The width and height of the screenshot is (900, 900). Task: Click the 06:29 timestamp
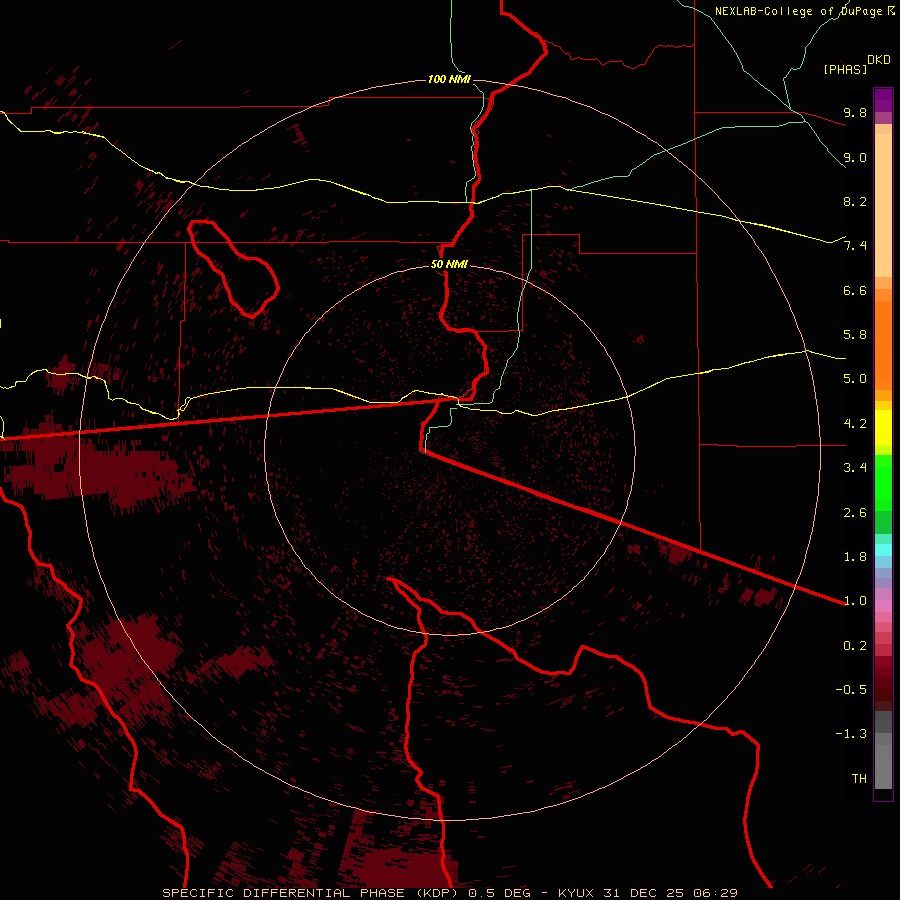click(715, 893)
